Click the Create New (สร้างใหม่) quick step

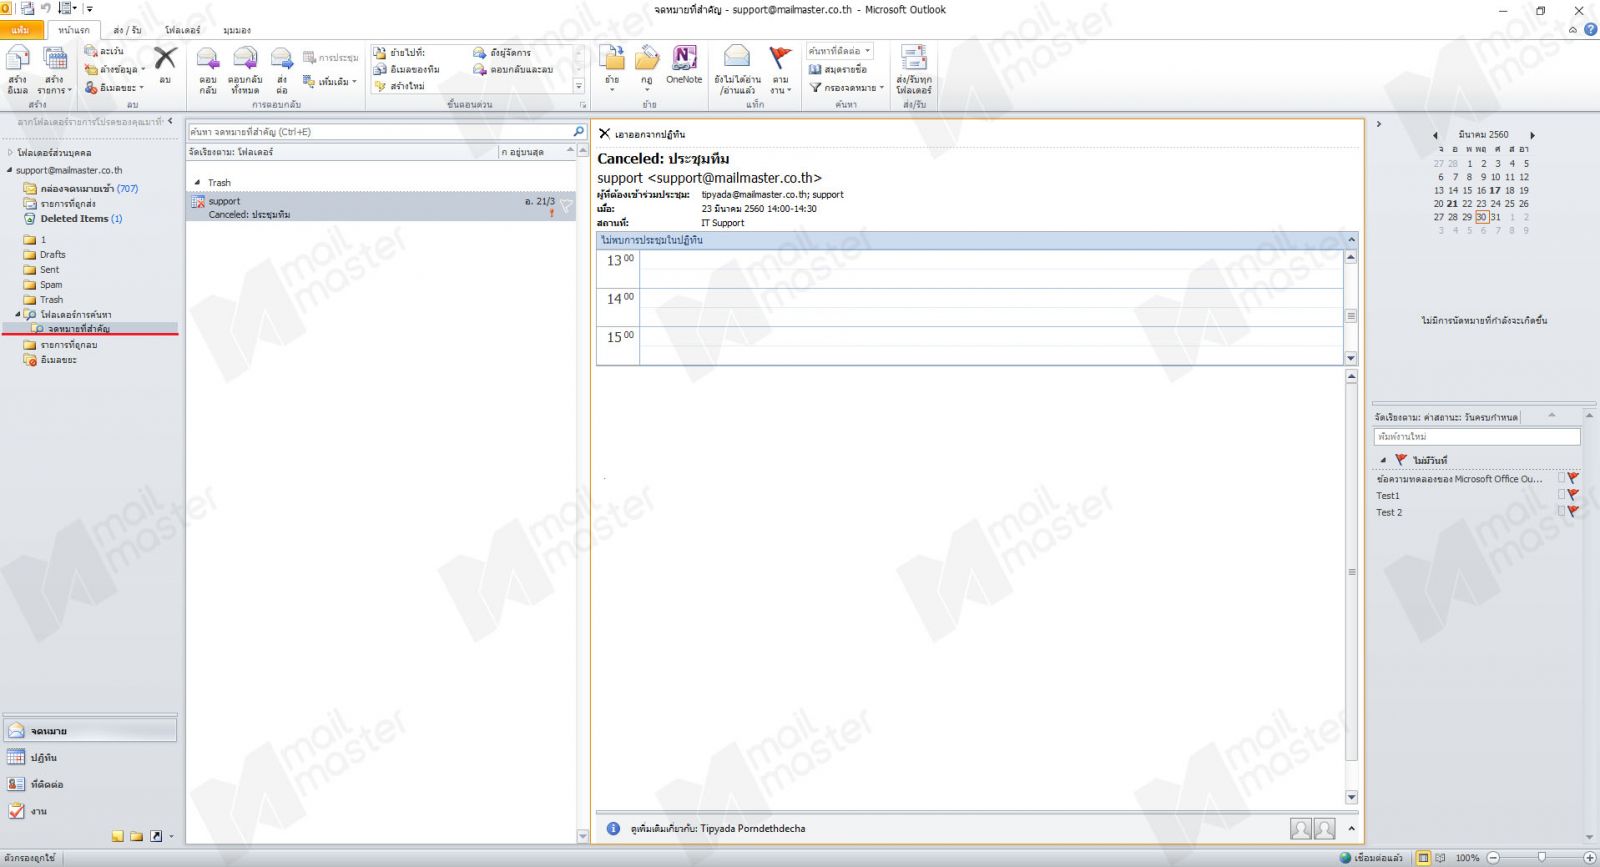[x=400, y=86]
